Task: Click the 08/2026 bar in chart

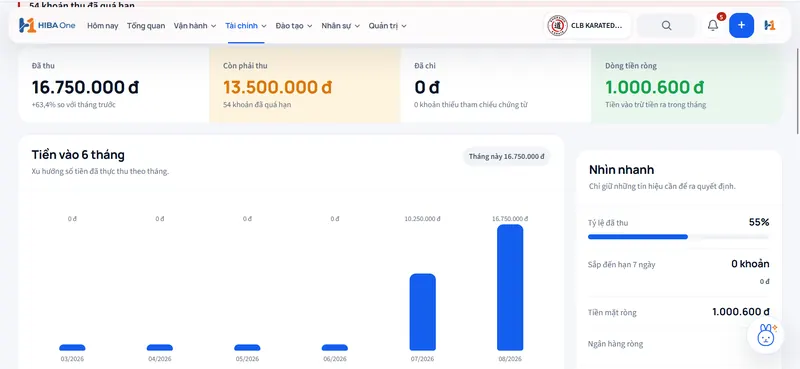Action: click(x=510, y=287)
